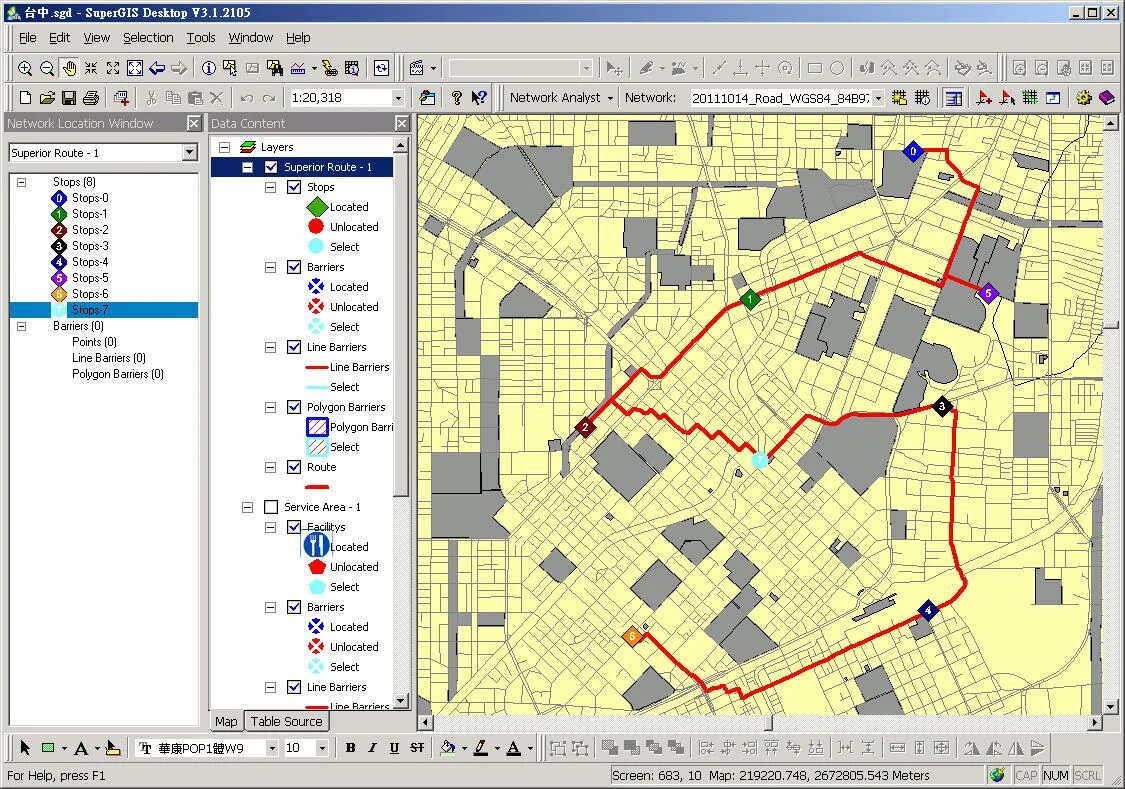
Task: Click the purple book help icon
Action: pos(1107,98)
